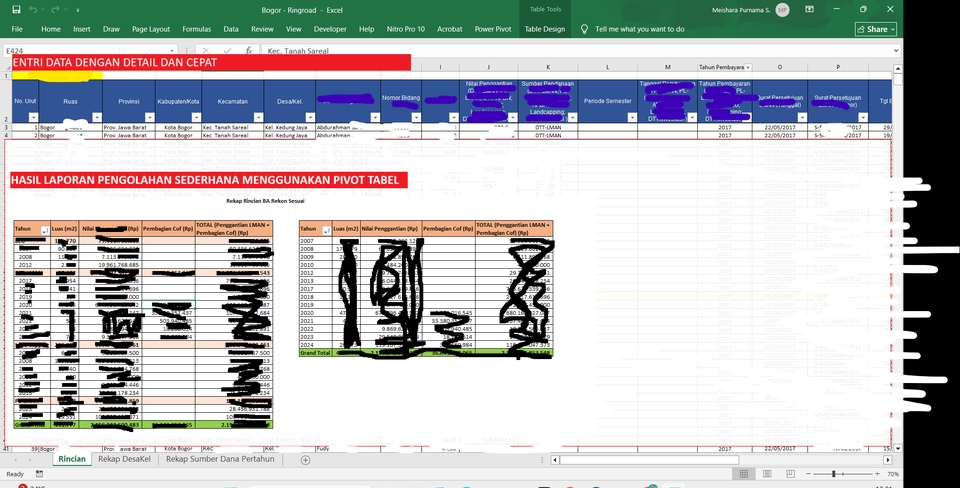The image size is (960, 488).
Task: Select the Rincian sheet tab
Action: click(x=72, y=459)
